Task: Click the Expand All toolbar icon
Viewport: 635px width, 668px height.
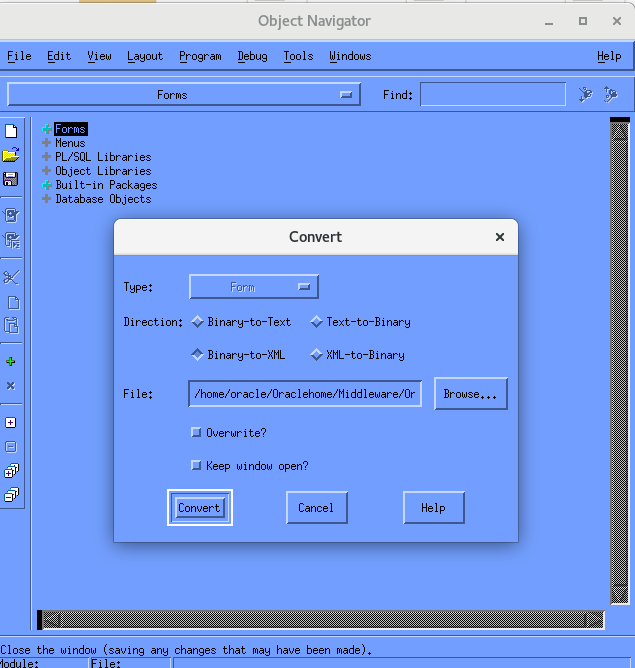Action: click(11, 471)
